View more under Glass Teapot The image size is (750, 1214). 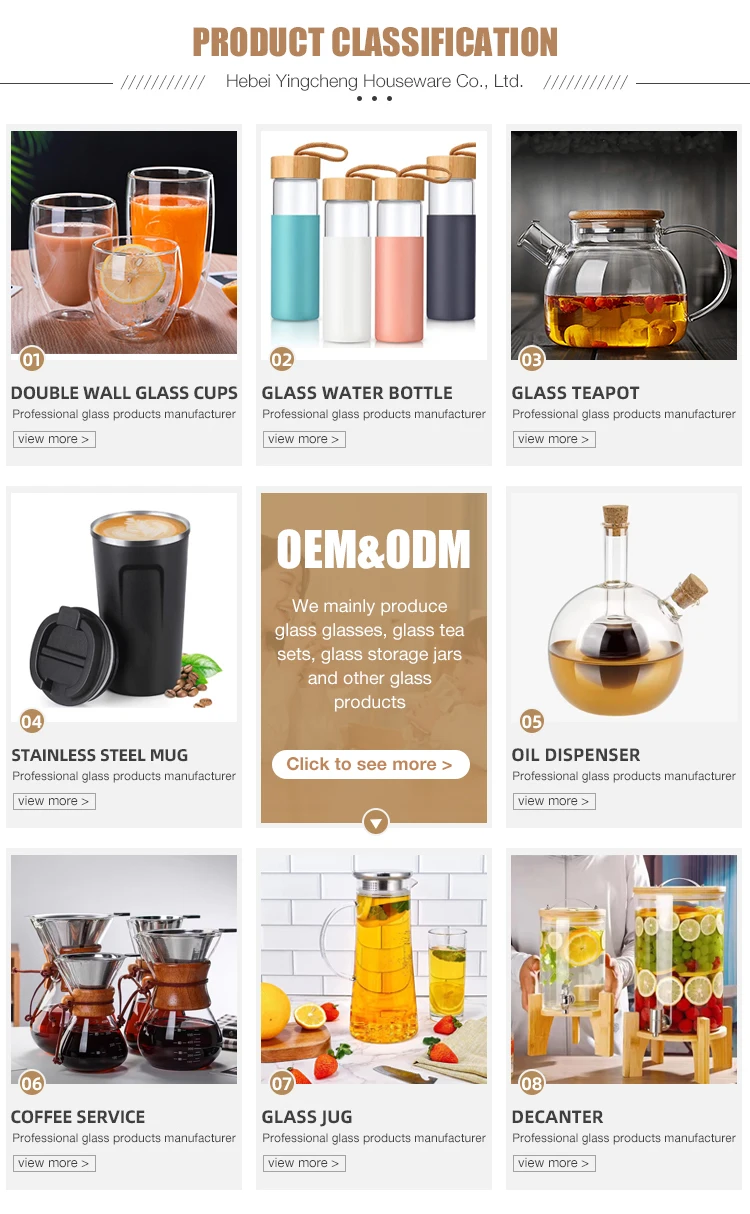coord(554,439)
